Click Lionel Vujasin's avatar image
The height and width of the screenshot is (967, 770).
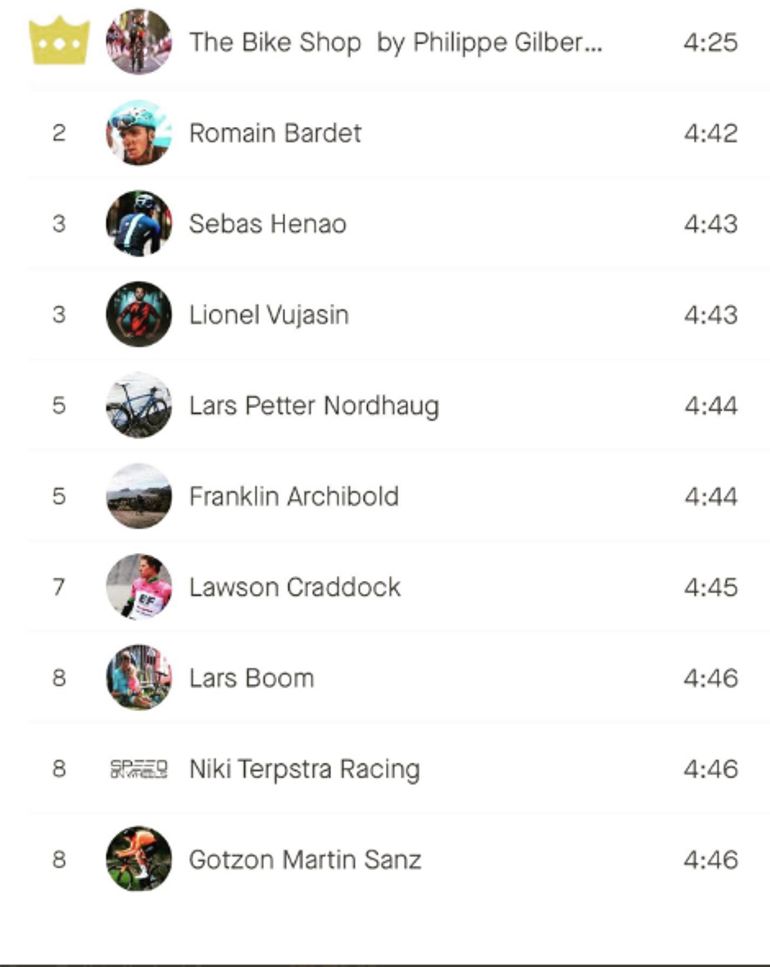point(139,315)
